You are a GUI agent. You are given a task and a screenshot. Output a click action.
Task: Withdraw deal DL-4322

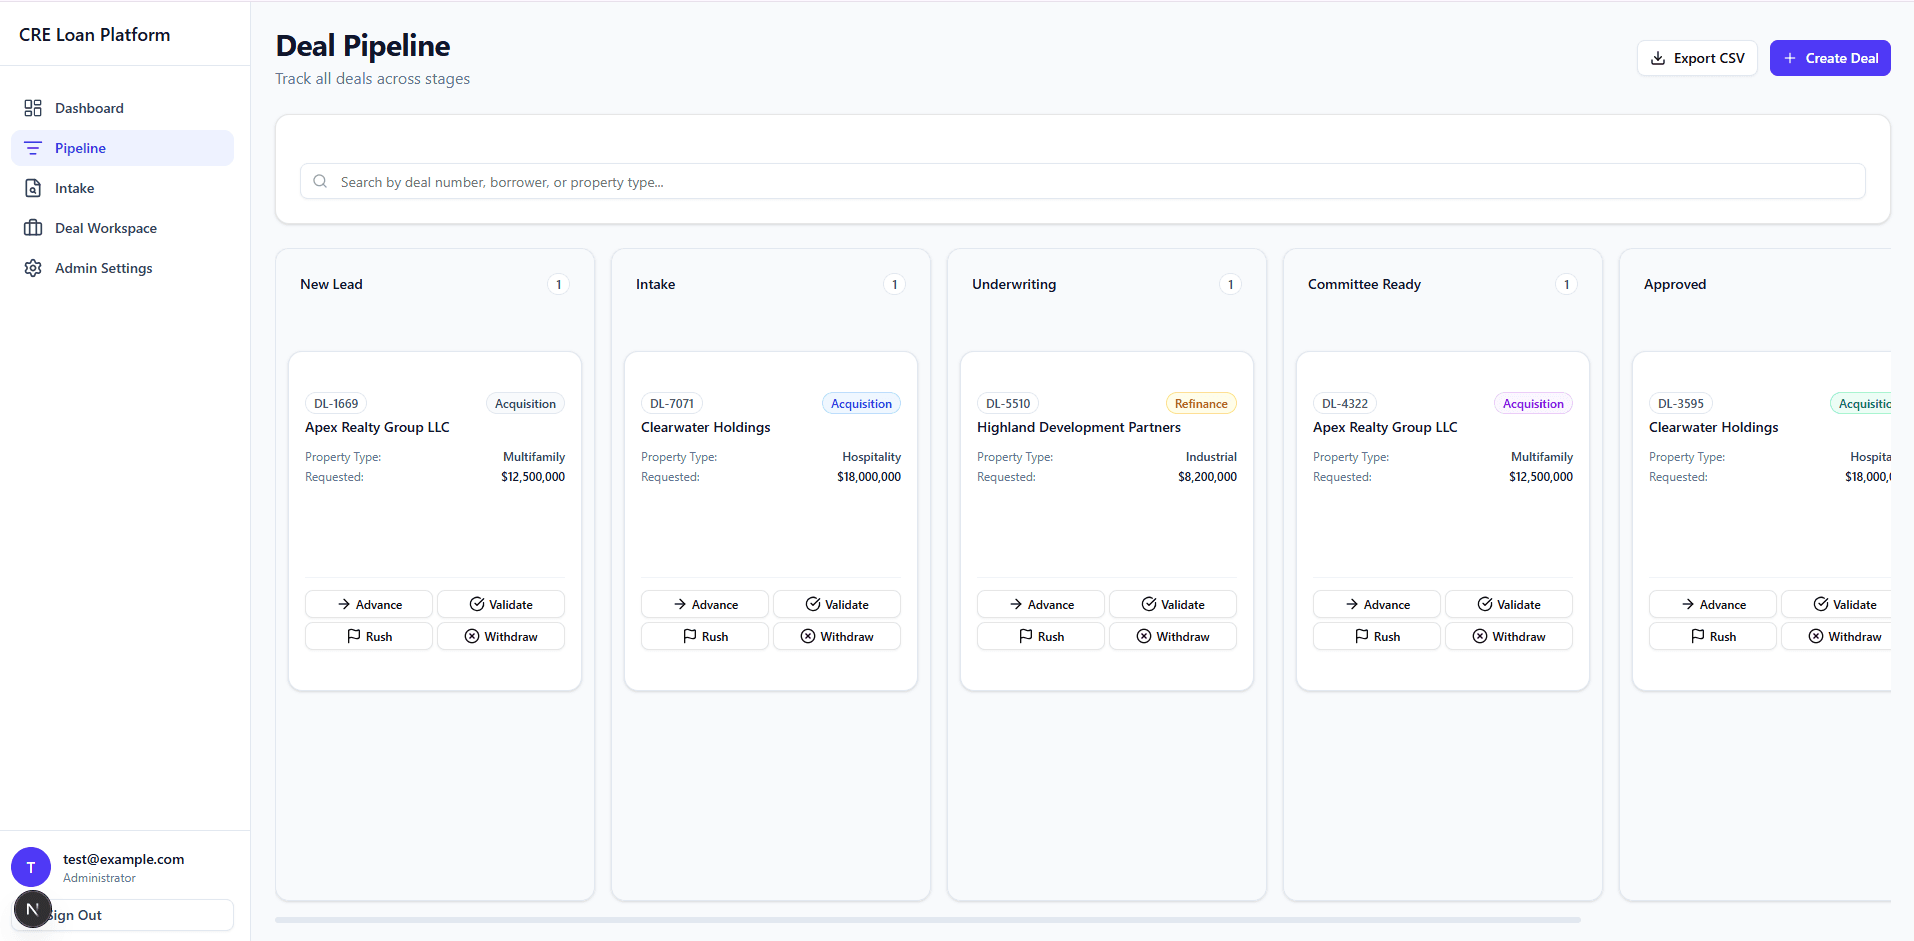(x=1509, y=636)
